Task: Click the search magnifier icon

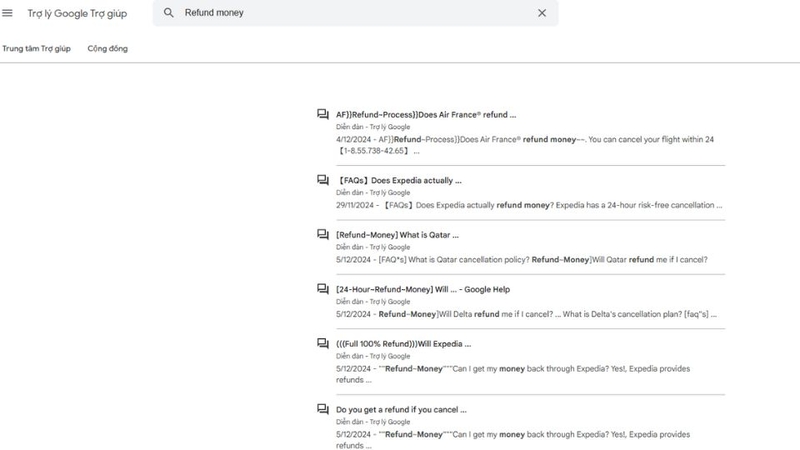Action: (168, 13)
